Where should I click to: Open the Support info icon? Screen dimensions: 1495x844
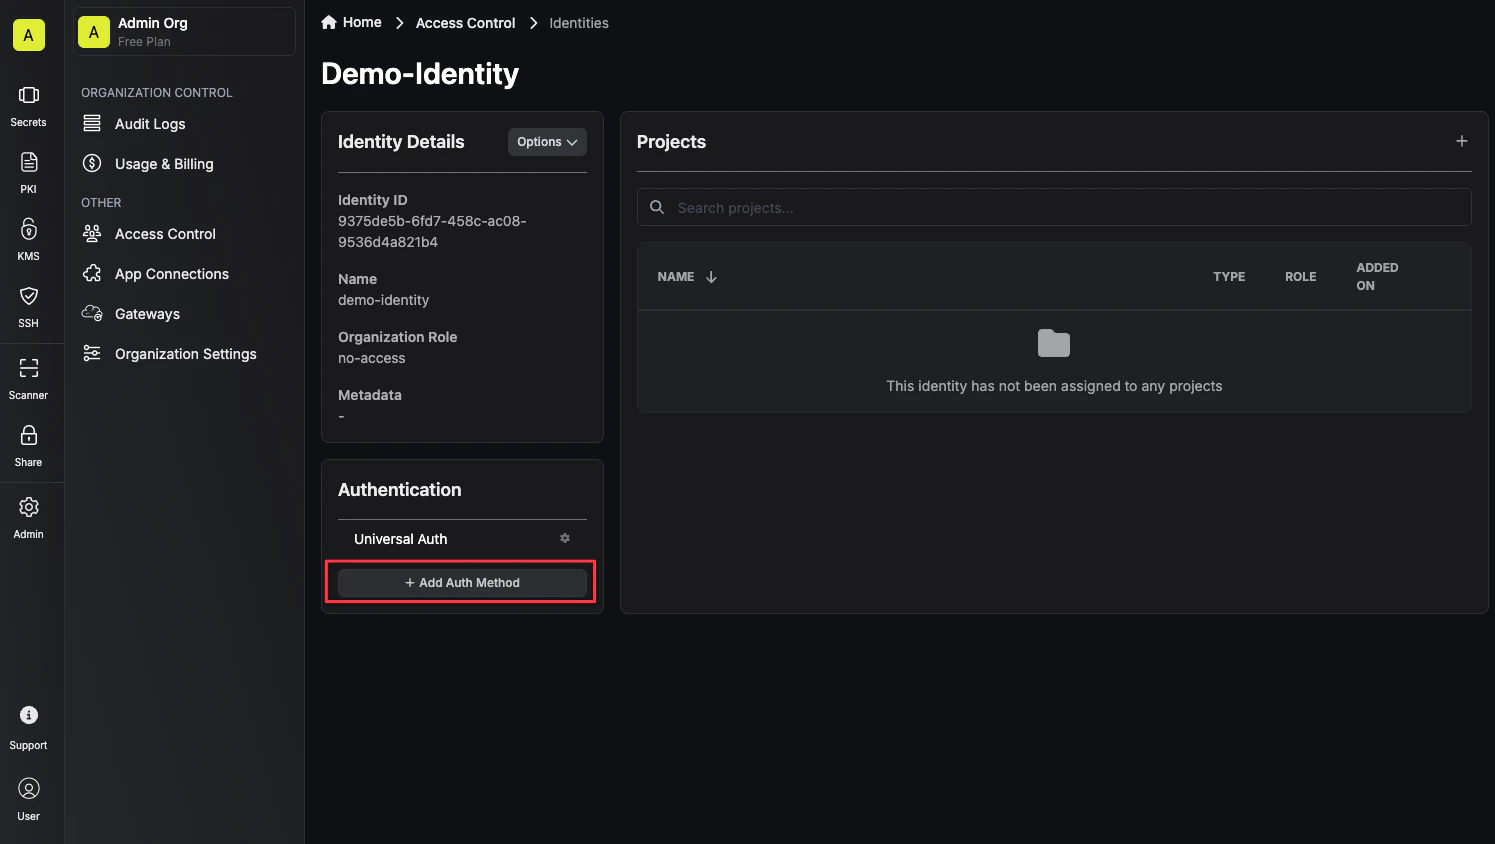pyautogui.click(x=29, y=715)
